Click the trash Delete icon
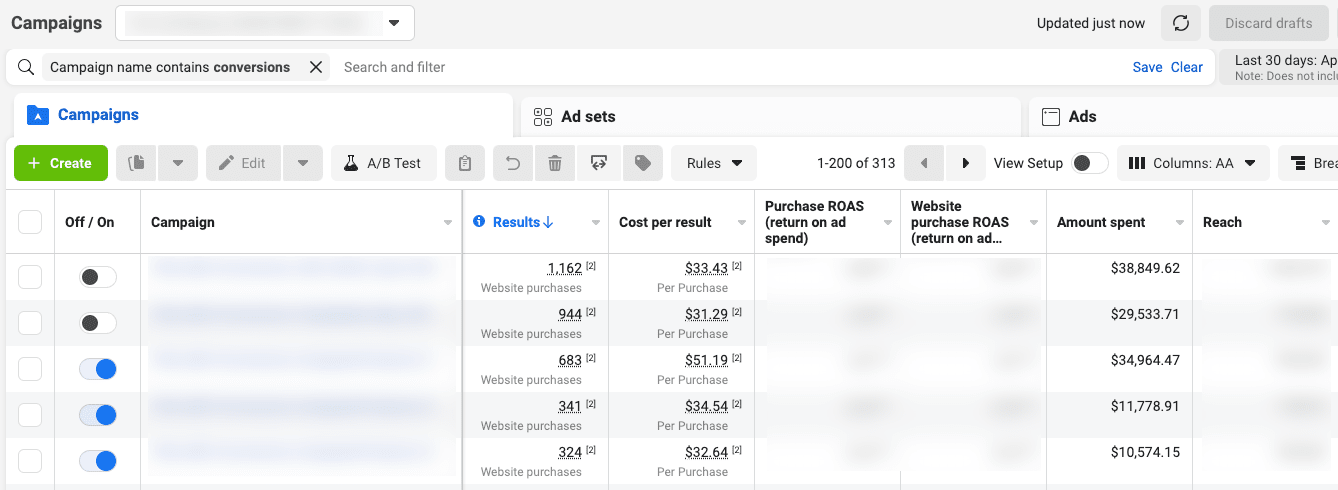The image size is (1338, 490). tap(555, 163)
